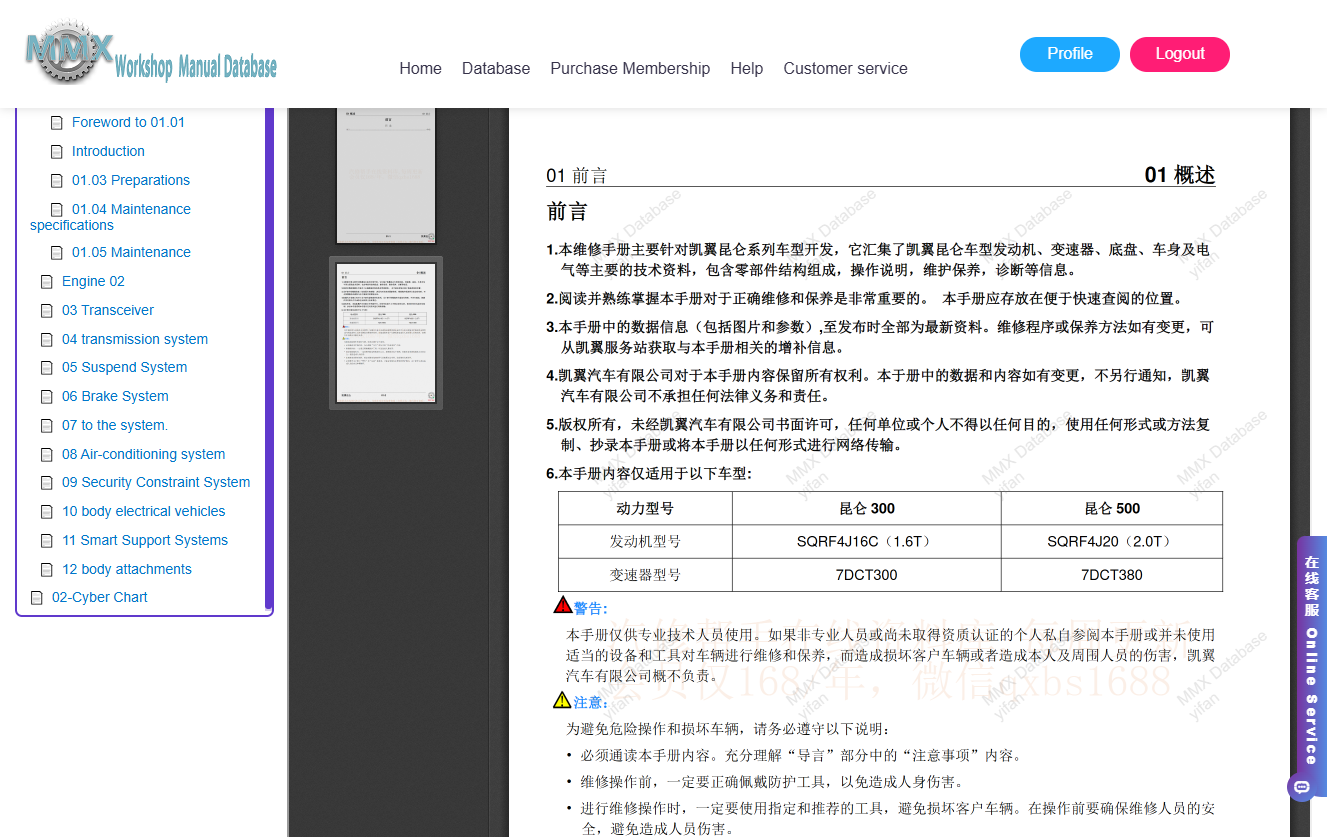The image size is (1327, 837).
Task: Click document icon beside 01.04 Maintenance specifications
Action: [57, 210]
